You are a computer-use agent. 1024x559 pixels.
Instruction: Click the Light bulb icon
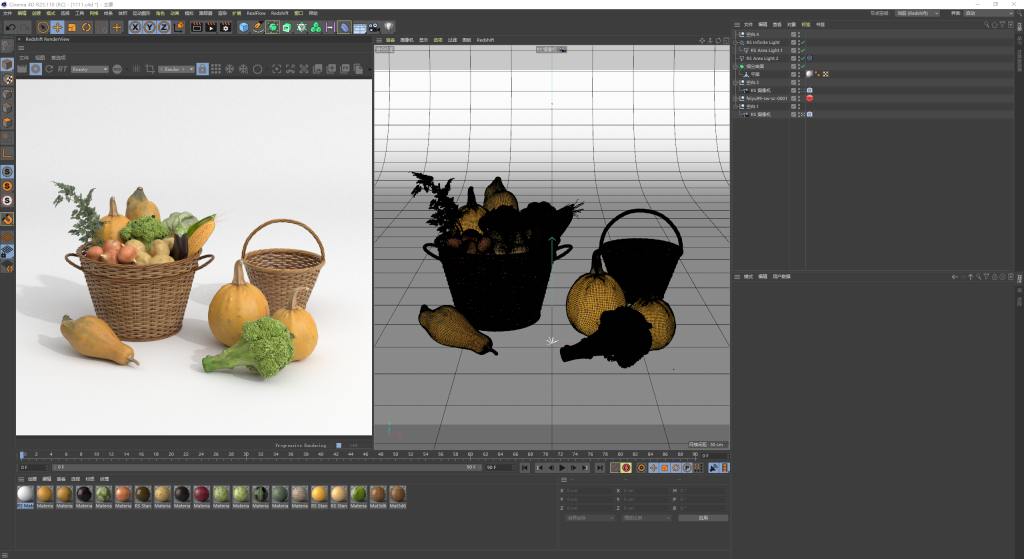click(x=389, y=27)
